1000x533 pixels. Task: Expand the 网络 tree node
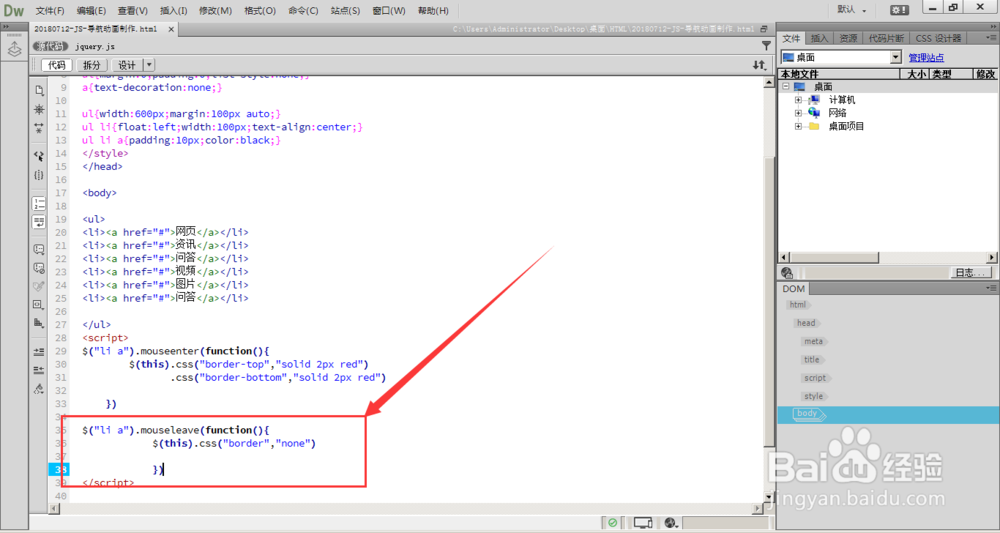point(798,113)
